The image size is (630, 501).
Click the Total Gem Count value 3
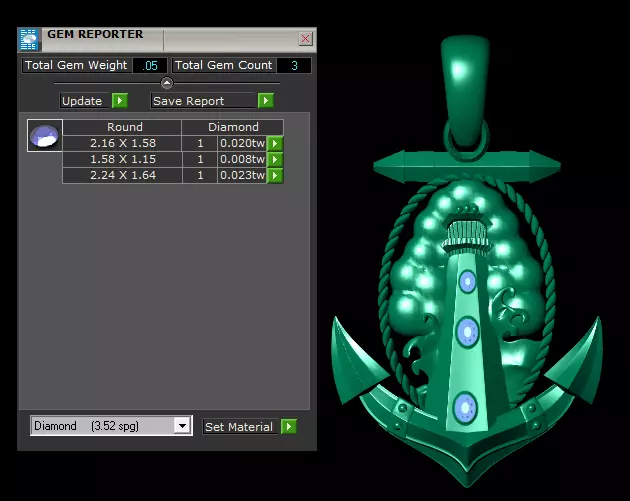click(x=294, y=65)
